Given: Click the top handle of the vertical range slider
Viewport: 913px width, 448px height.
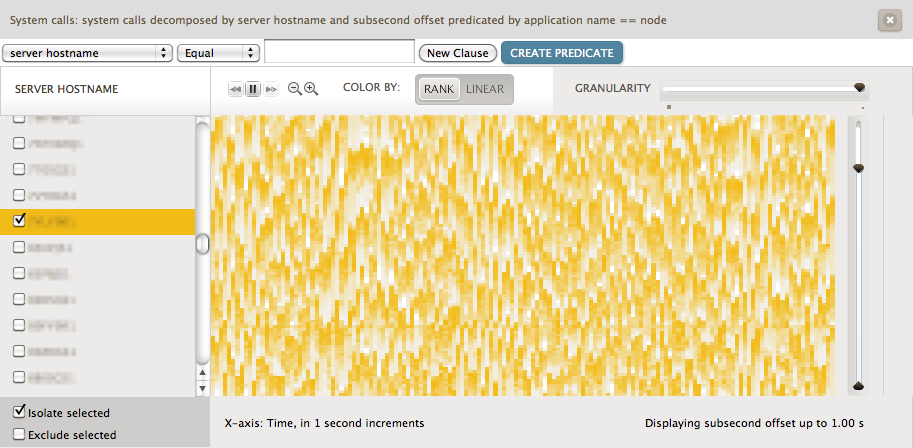Looking at the screenshot, I should pos(857,168).
